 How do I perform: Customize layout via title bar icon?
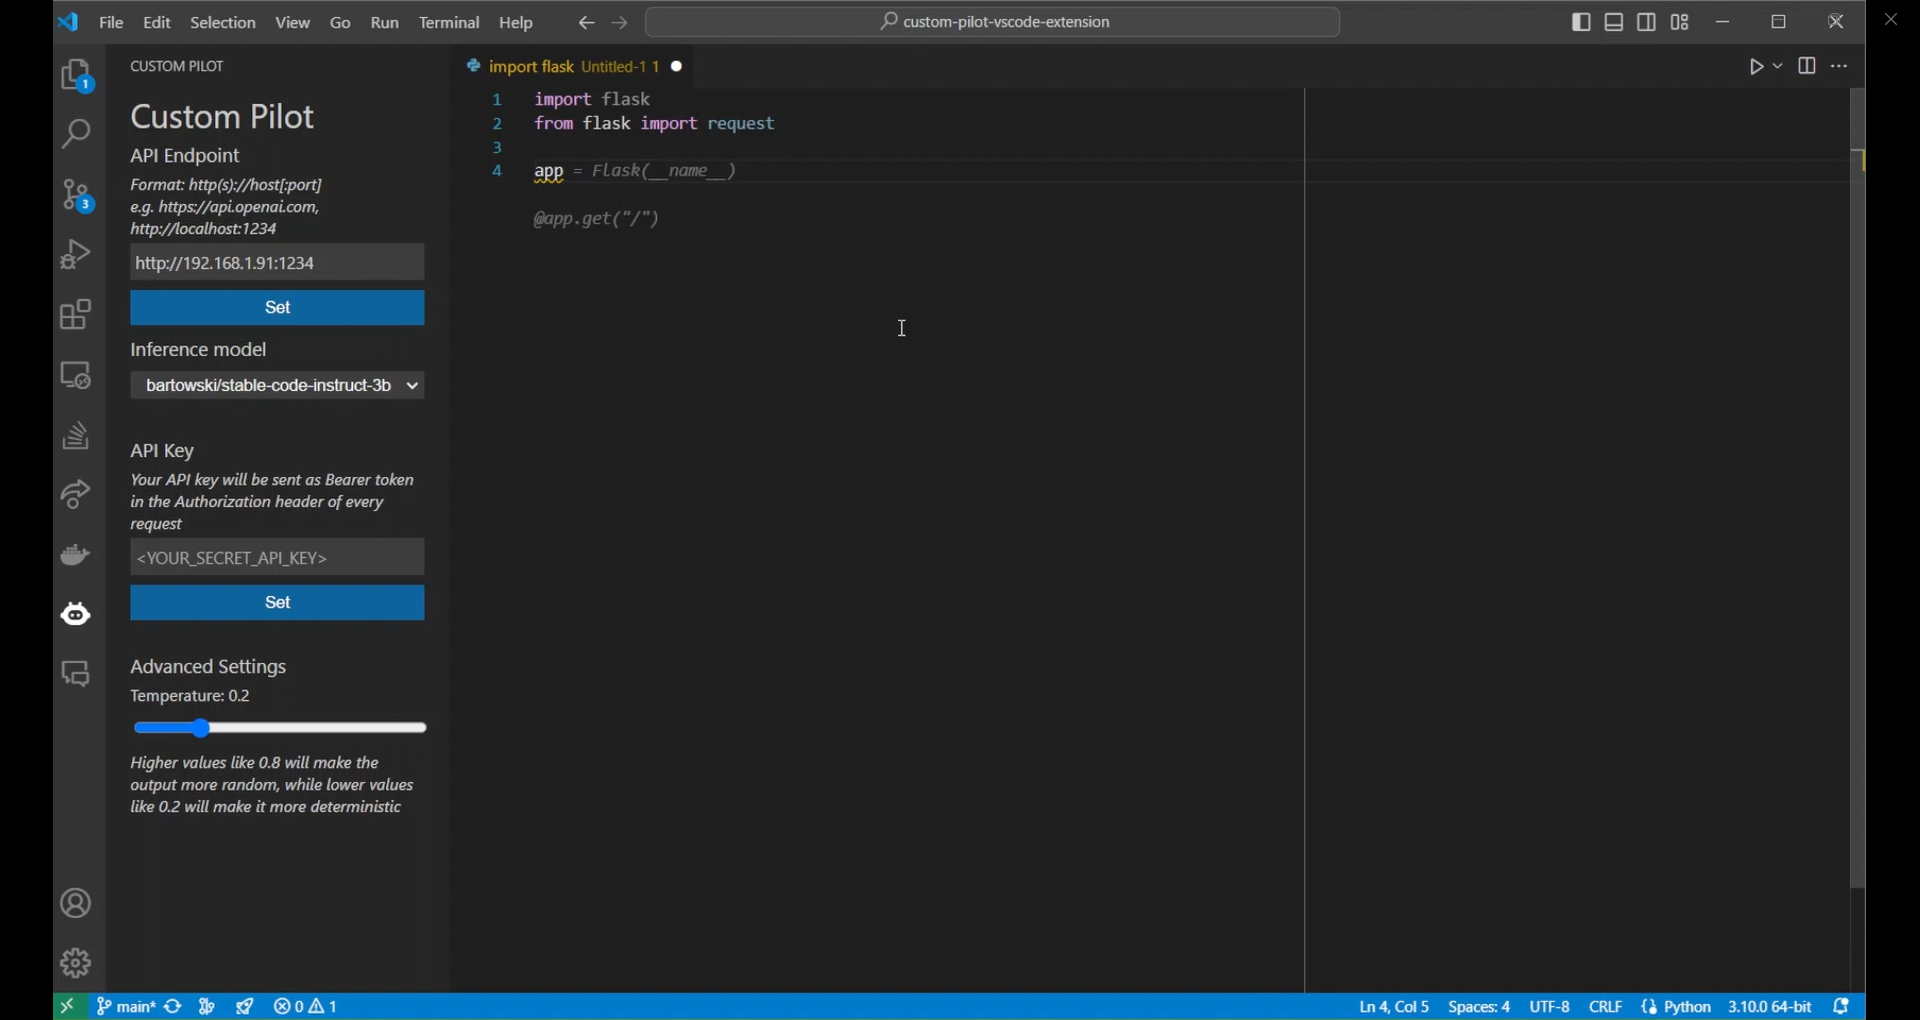[1682, 22]
